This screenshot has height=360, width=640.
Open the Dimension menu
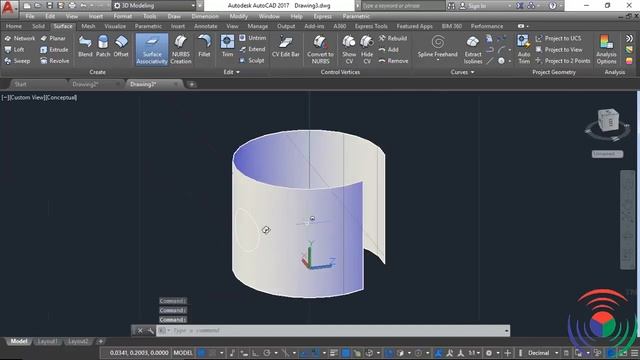pos(205,16)
